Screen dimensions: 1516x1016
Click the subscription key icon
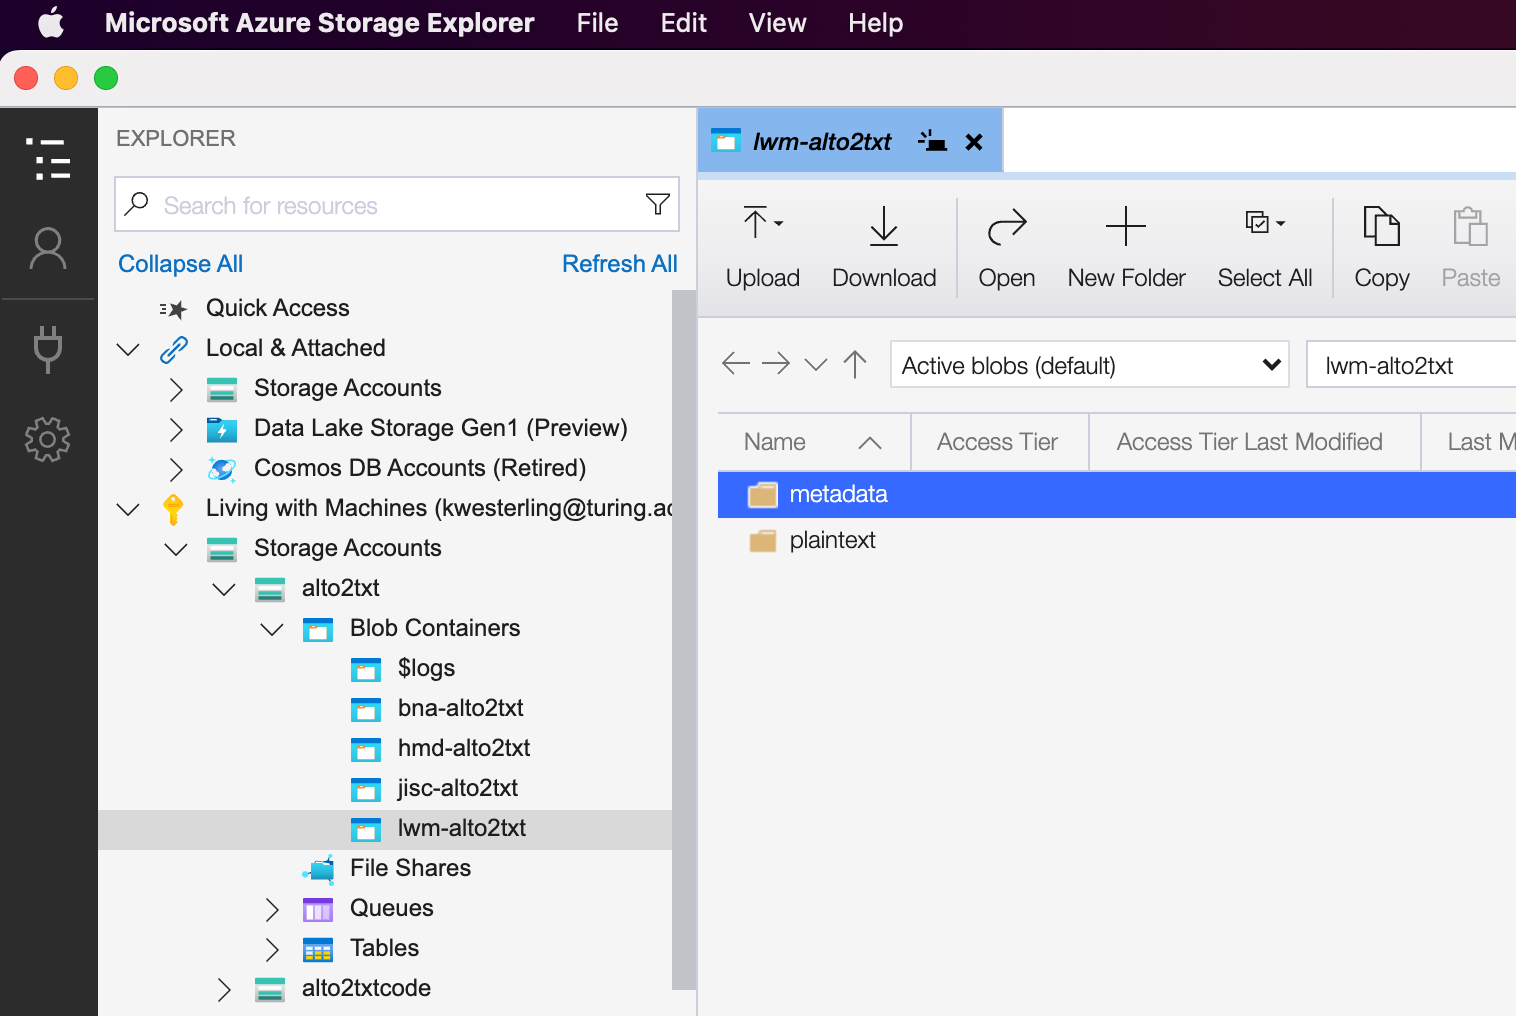[173, 509]
